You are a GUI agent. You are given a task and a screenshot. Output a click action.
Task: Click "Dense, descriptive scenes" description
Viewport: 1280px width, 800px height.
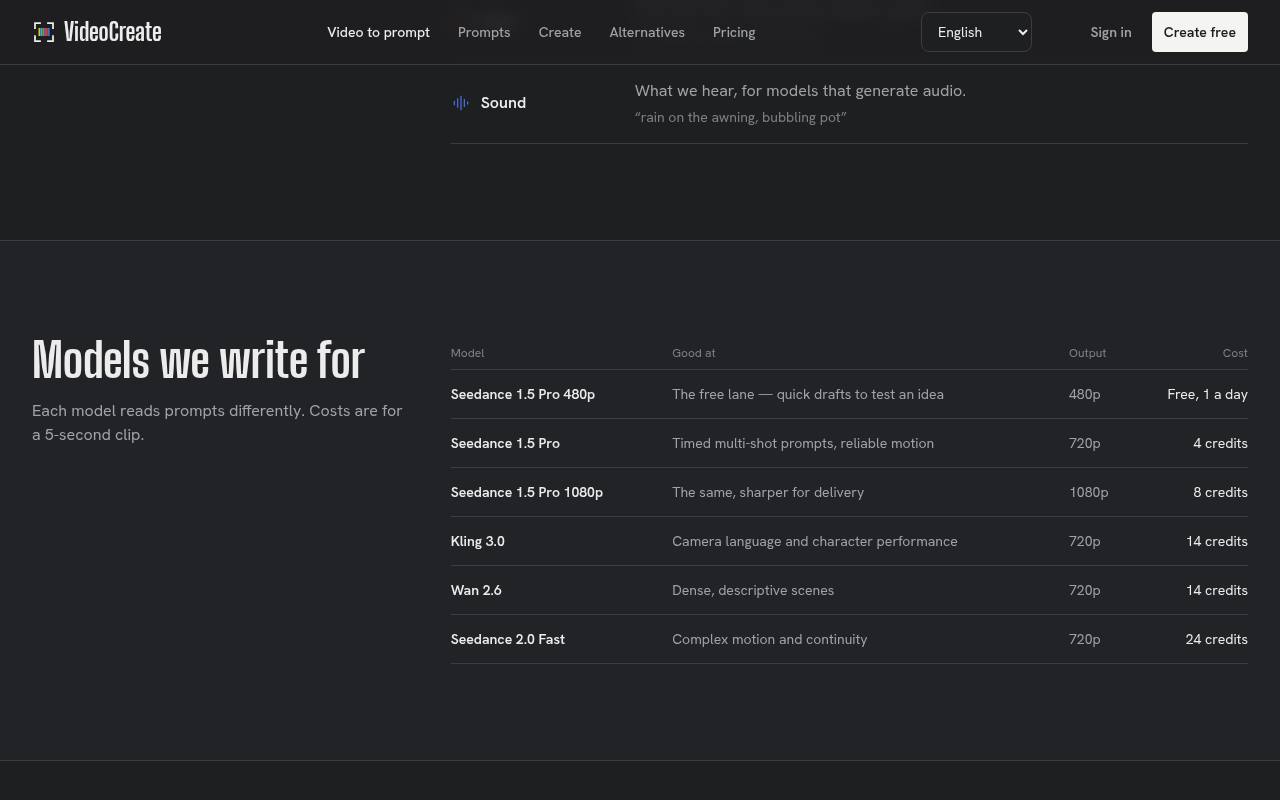(x=753, y=590)
